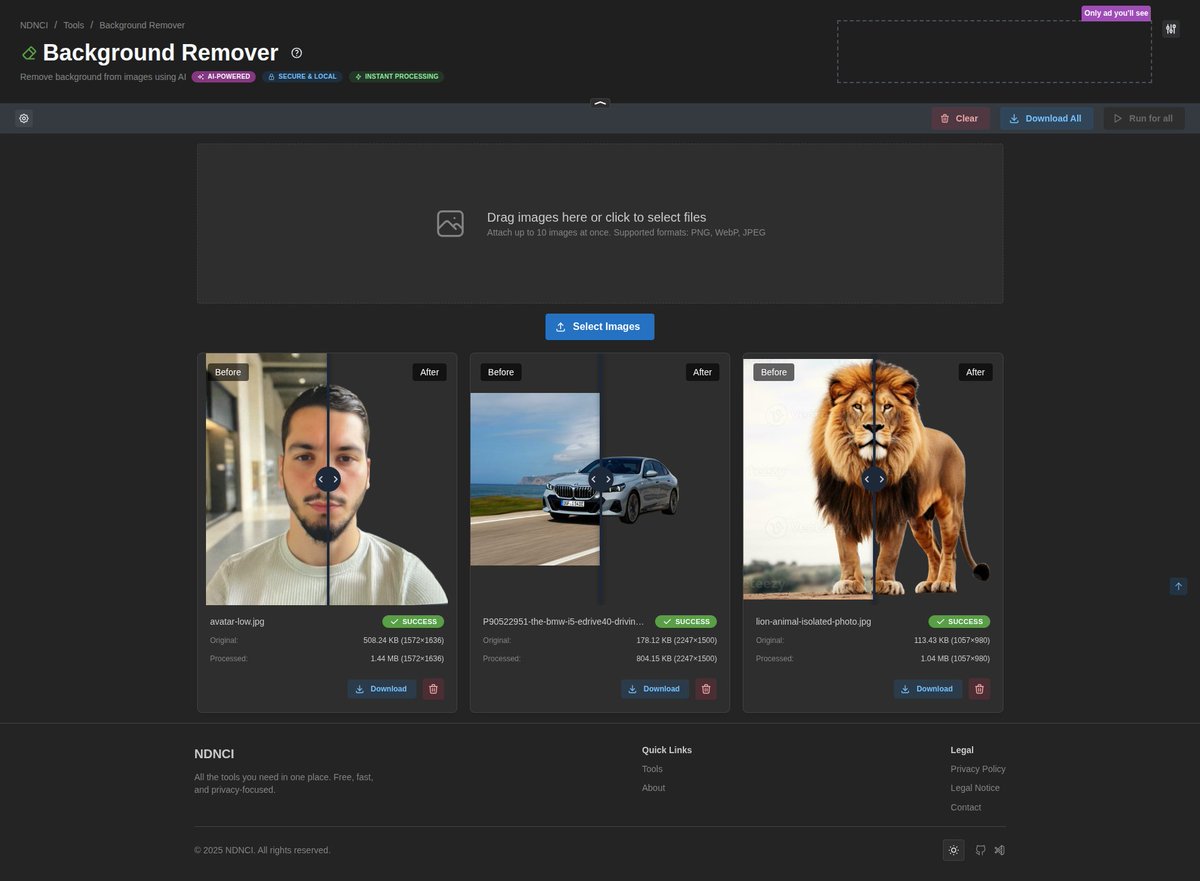Open the About footer link

(x=653, y=788)
